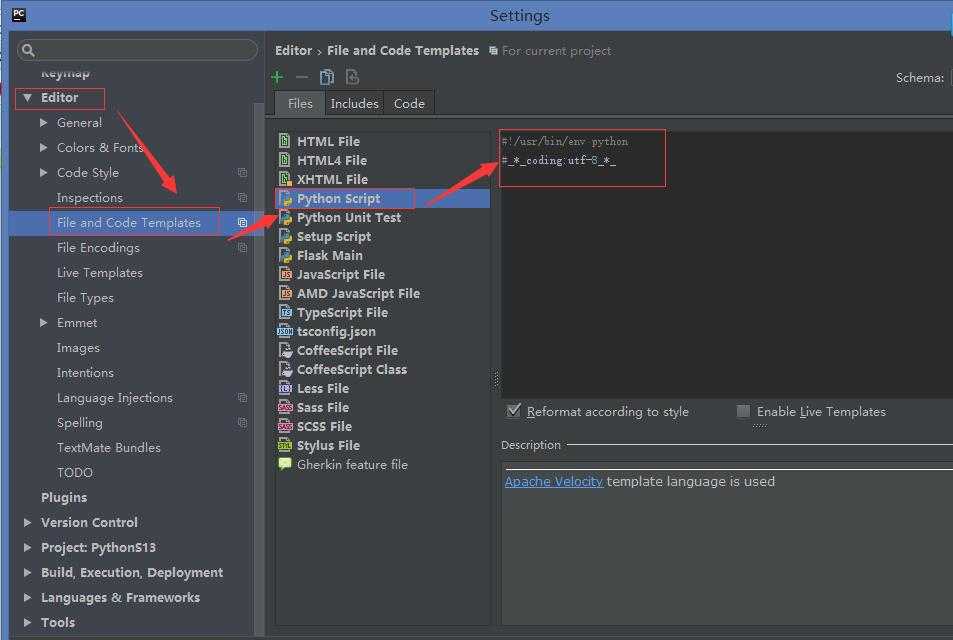
Task: Expand the Version Control group
Action: [x=27, y=522]
